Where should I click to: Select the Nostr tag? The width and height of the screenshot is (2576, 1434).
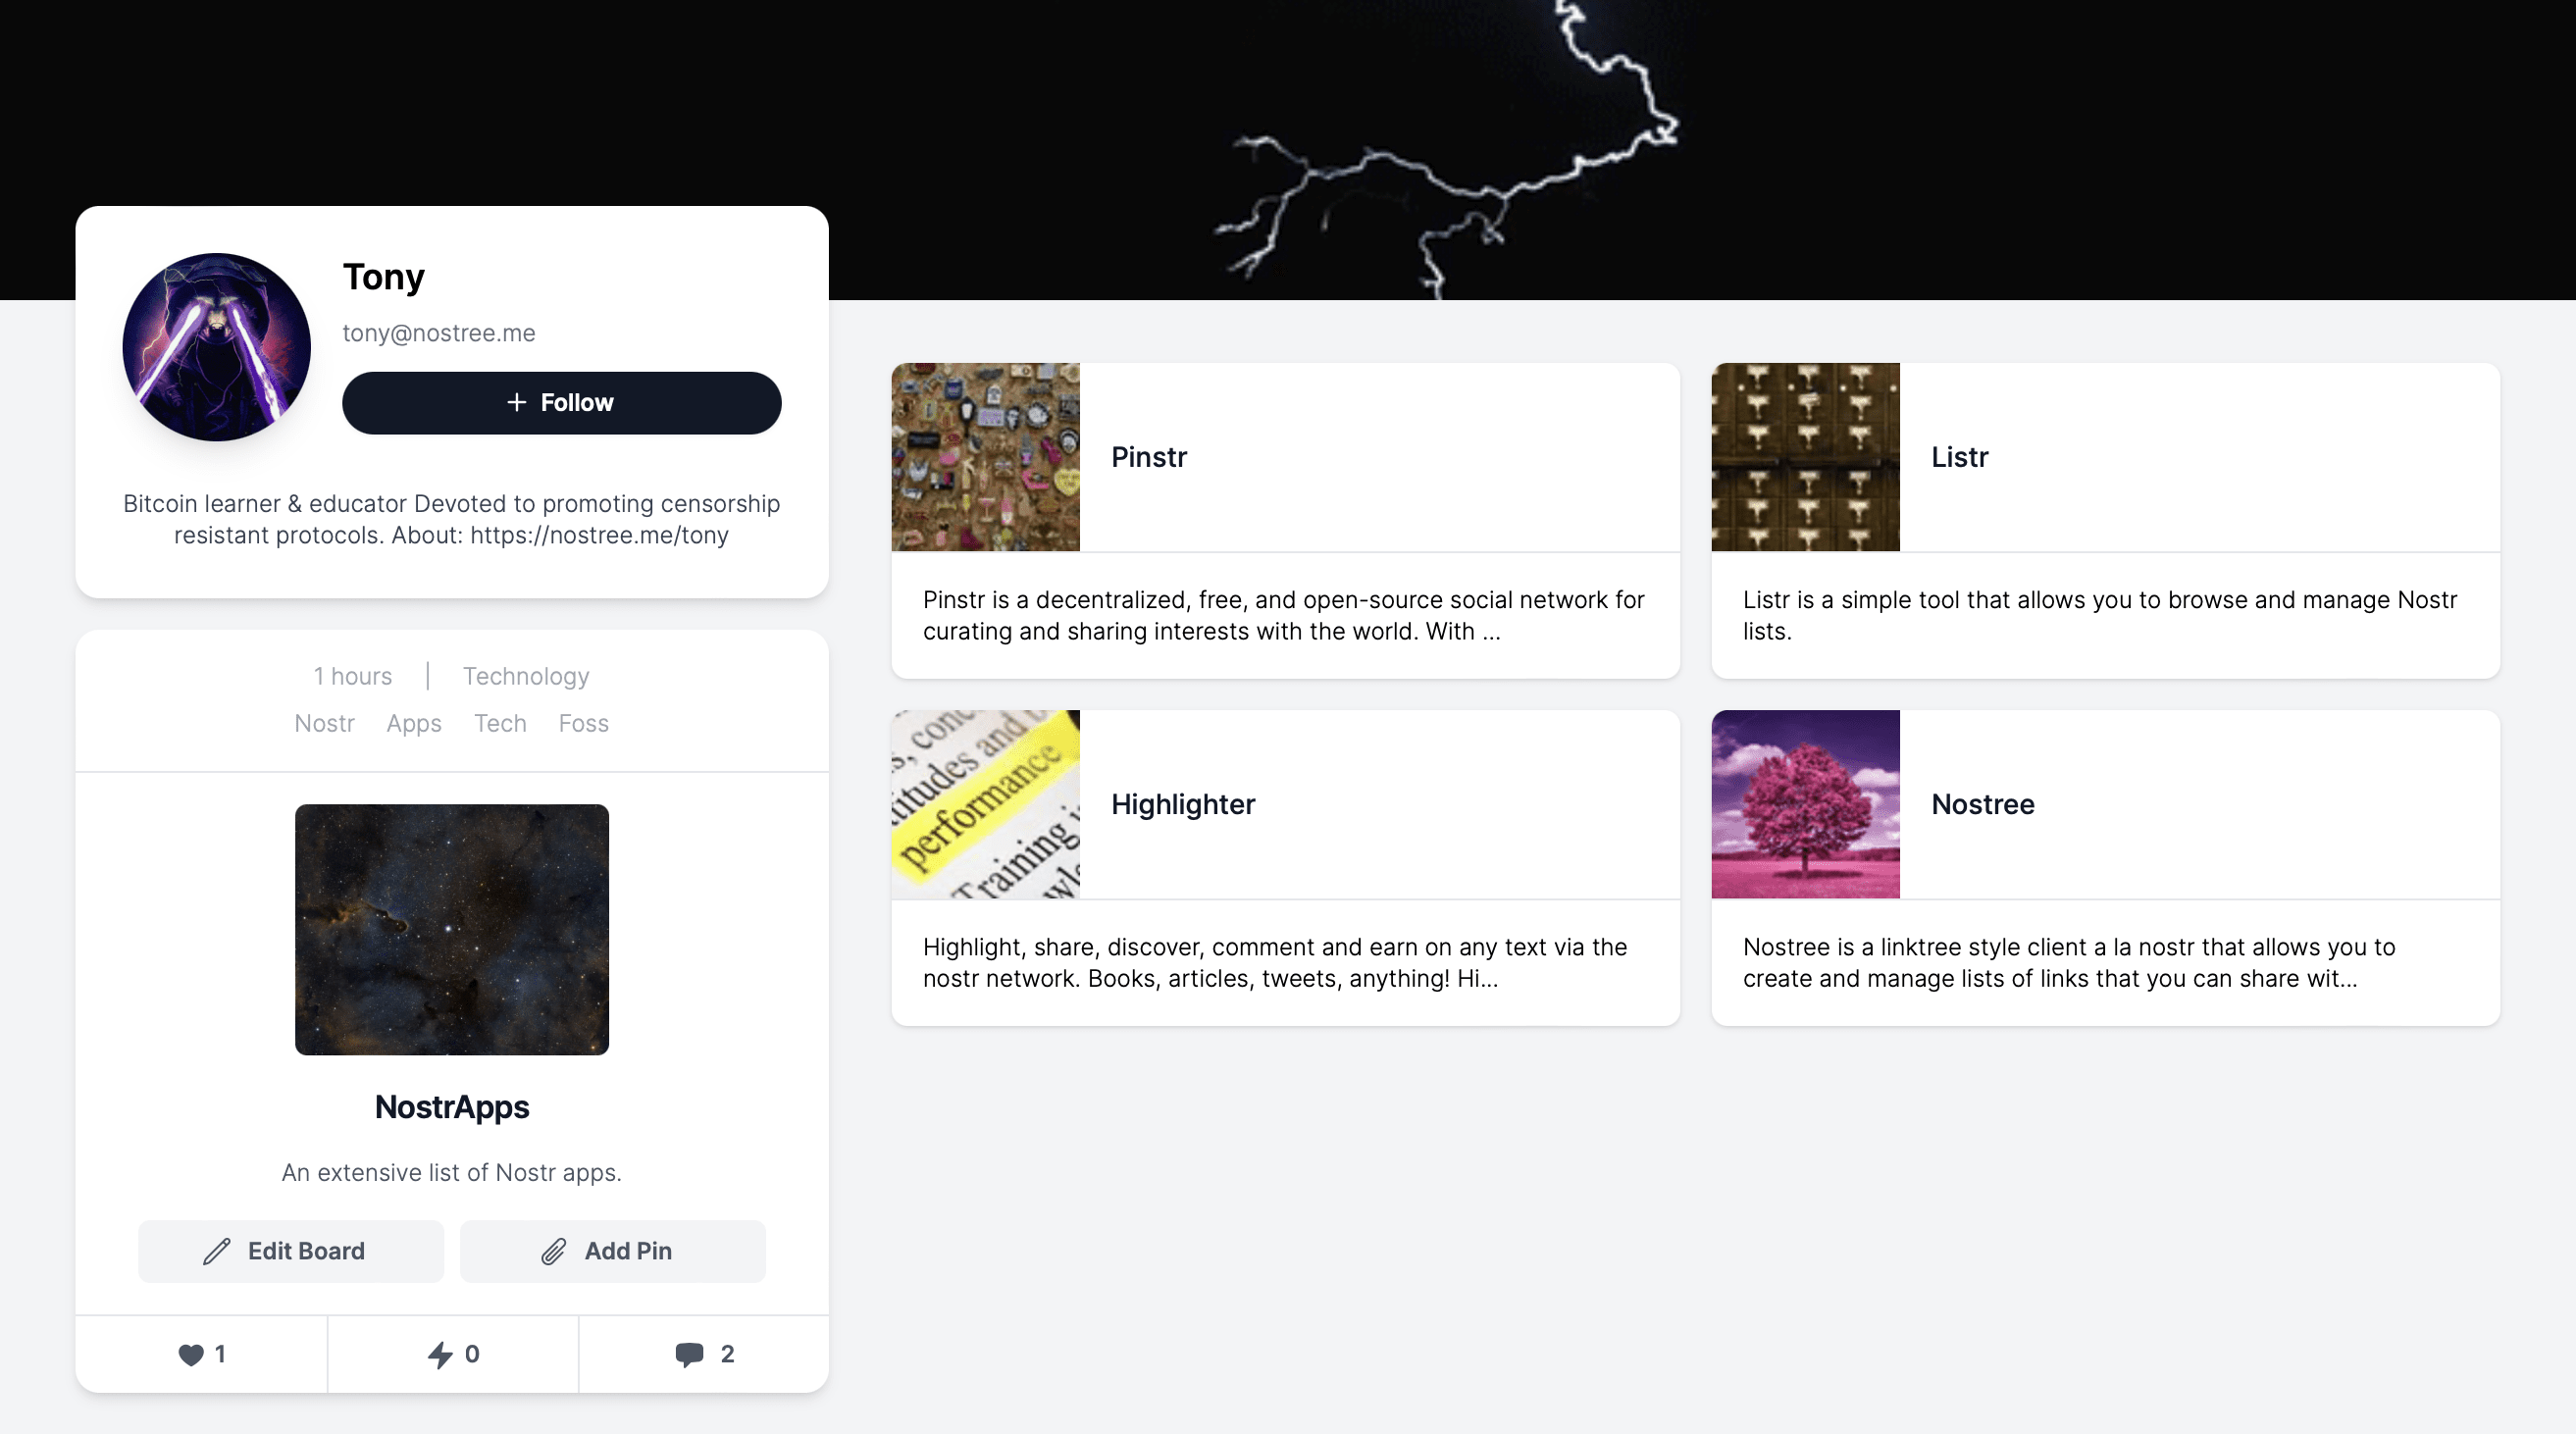tap(324, 723)
